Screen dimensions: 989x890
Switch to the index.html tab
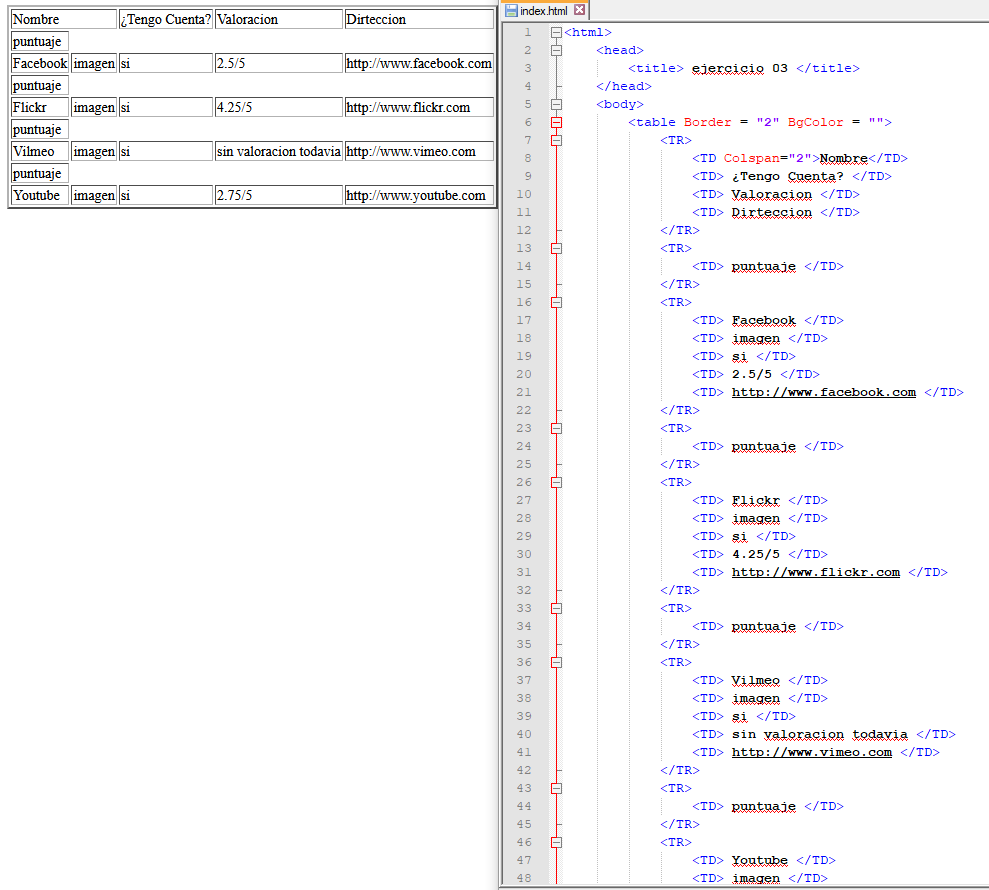click(x=543, y=10)
